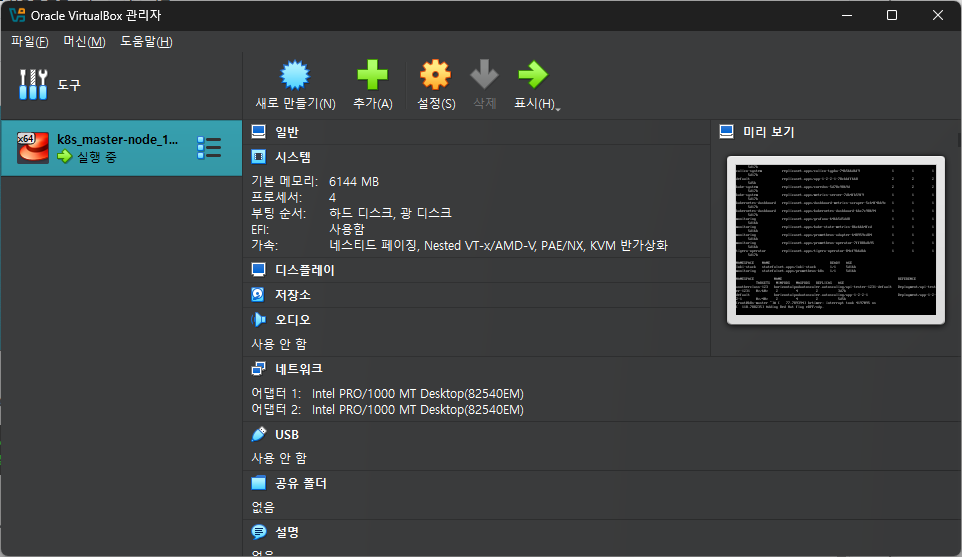Screen dimensions: 962x557
Task: Click the 네트워크 icon
Action: tap(259, 369)
